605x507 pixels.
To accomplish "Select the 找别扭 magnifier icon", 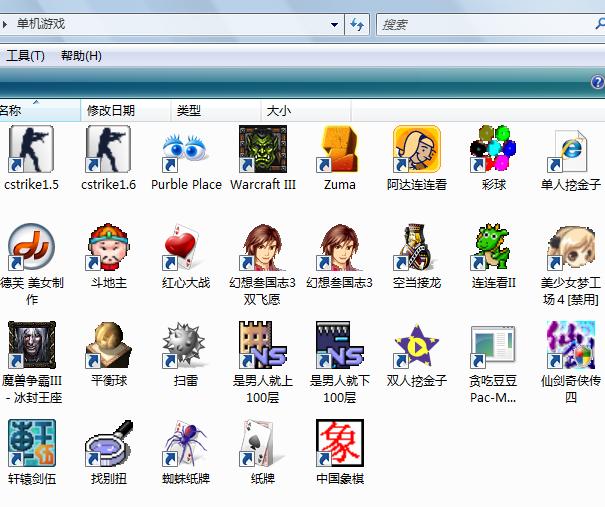I will point(108,443).
